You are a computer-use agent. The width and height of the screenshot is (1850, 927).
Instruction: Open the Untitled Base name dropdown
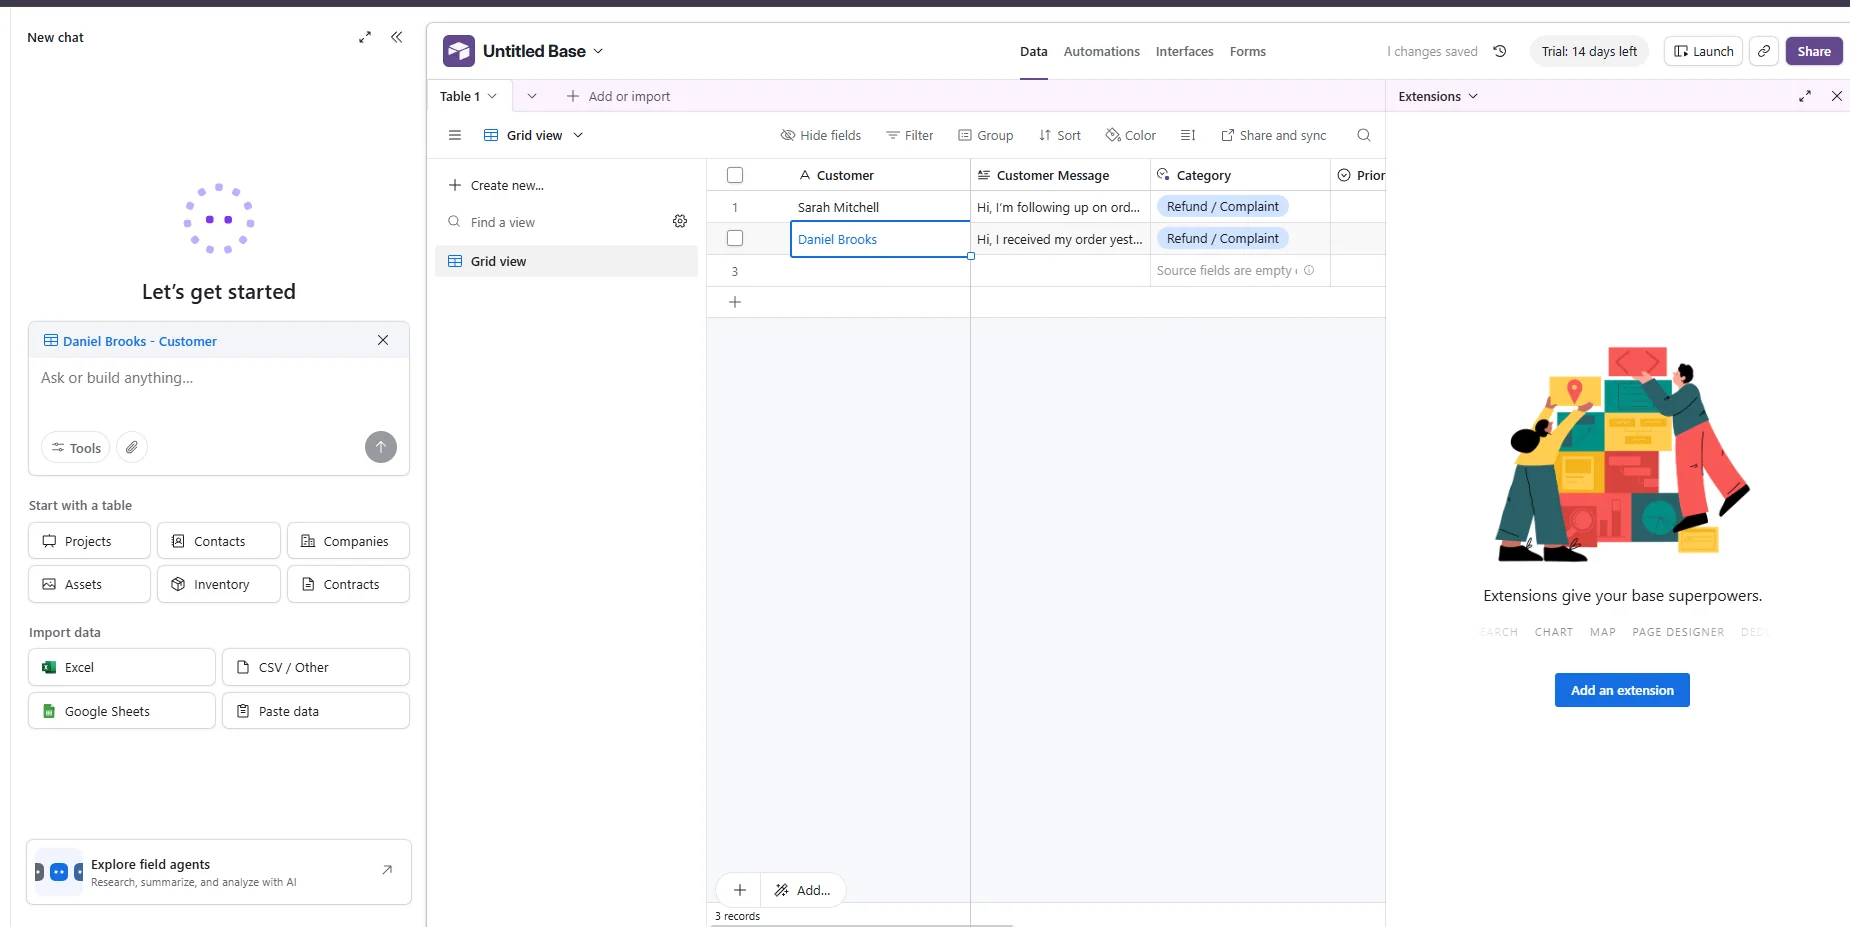coord(544,51)
